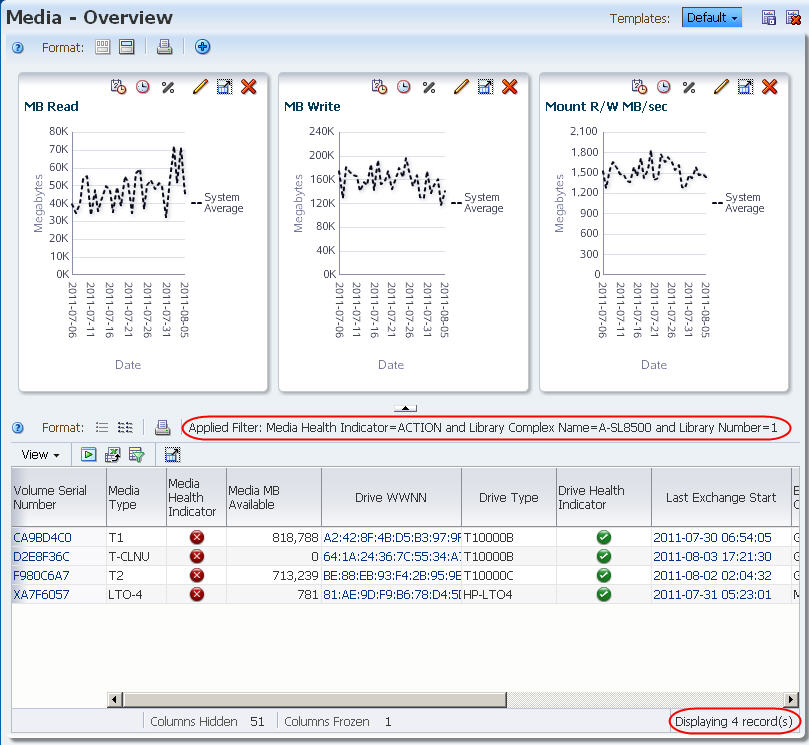
Task: Click the clock icon on Mount R/W graph
Action: (664, 87)
